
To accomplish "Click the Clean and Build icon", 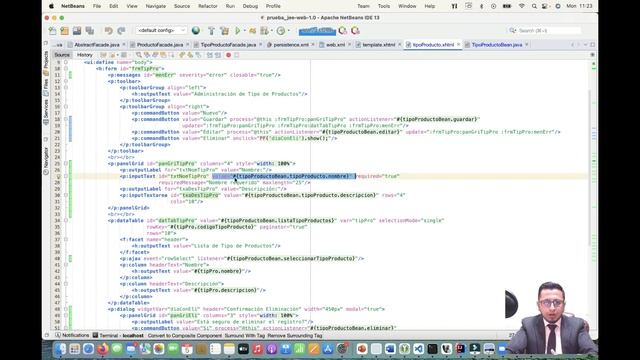I will [224, 31].
